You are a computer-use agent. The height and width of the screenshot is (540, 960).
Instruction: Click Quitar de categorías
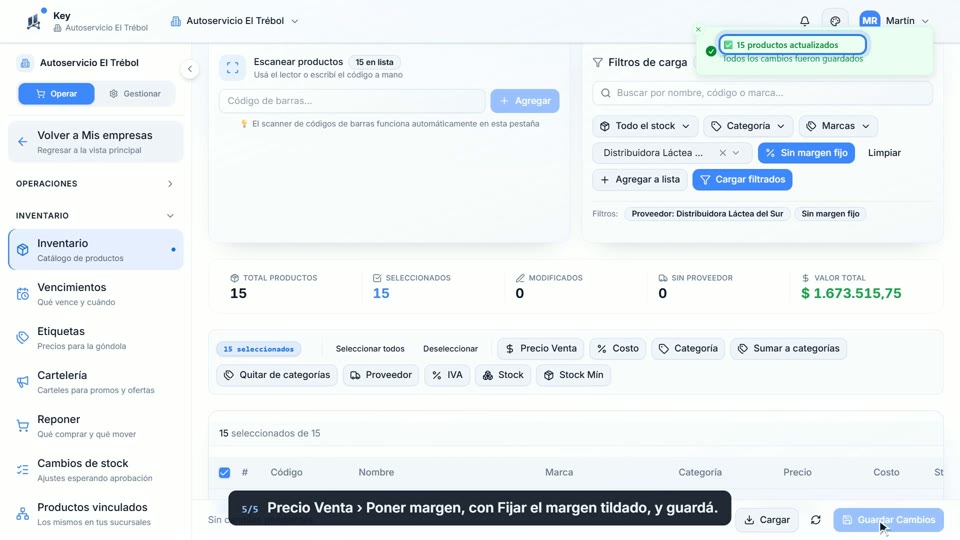[277, 375]
